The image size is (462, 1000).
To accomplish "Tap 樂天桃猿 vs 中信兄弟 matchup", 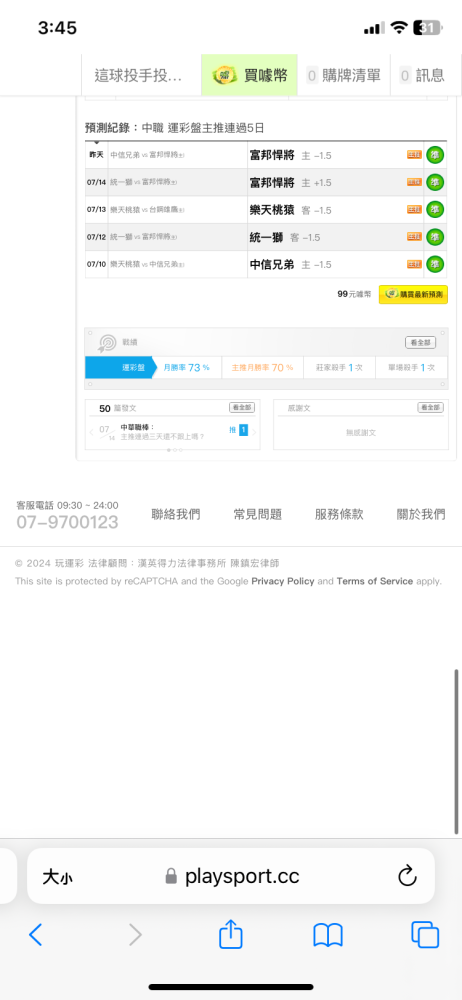I will click(x=147, y=264).
